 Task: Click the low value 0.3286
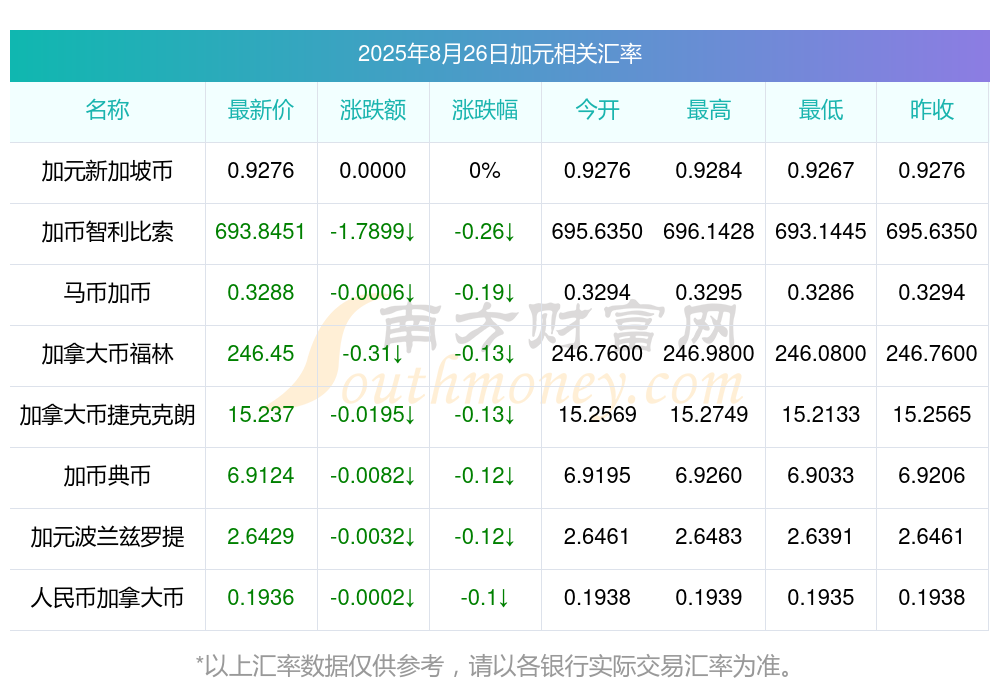(821, 293)
